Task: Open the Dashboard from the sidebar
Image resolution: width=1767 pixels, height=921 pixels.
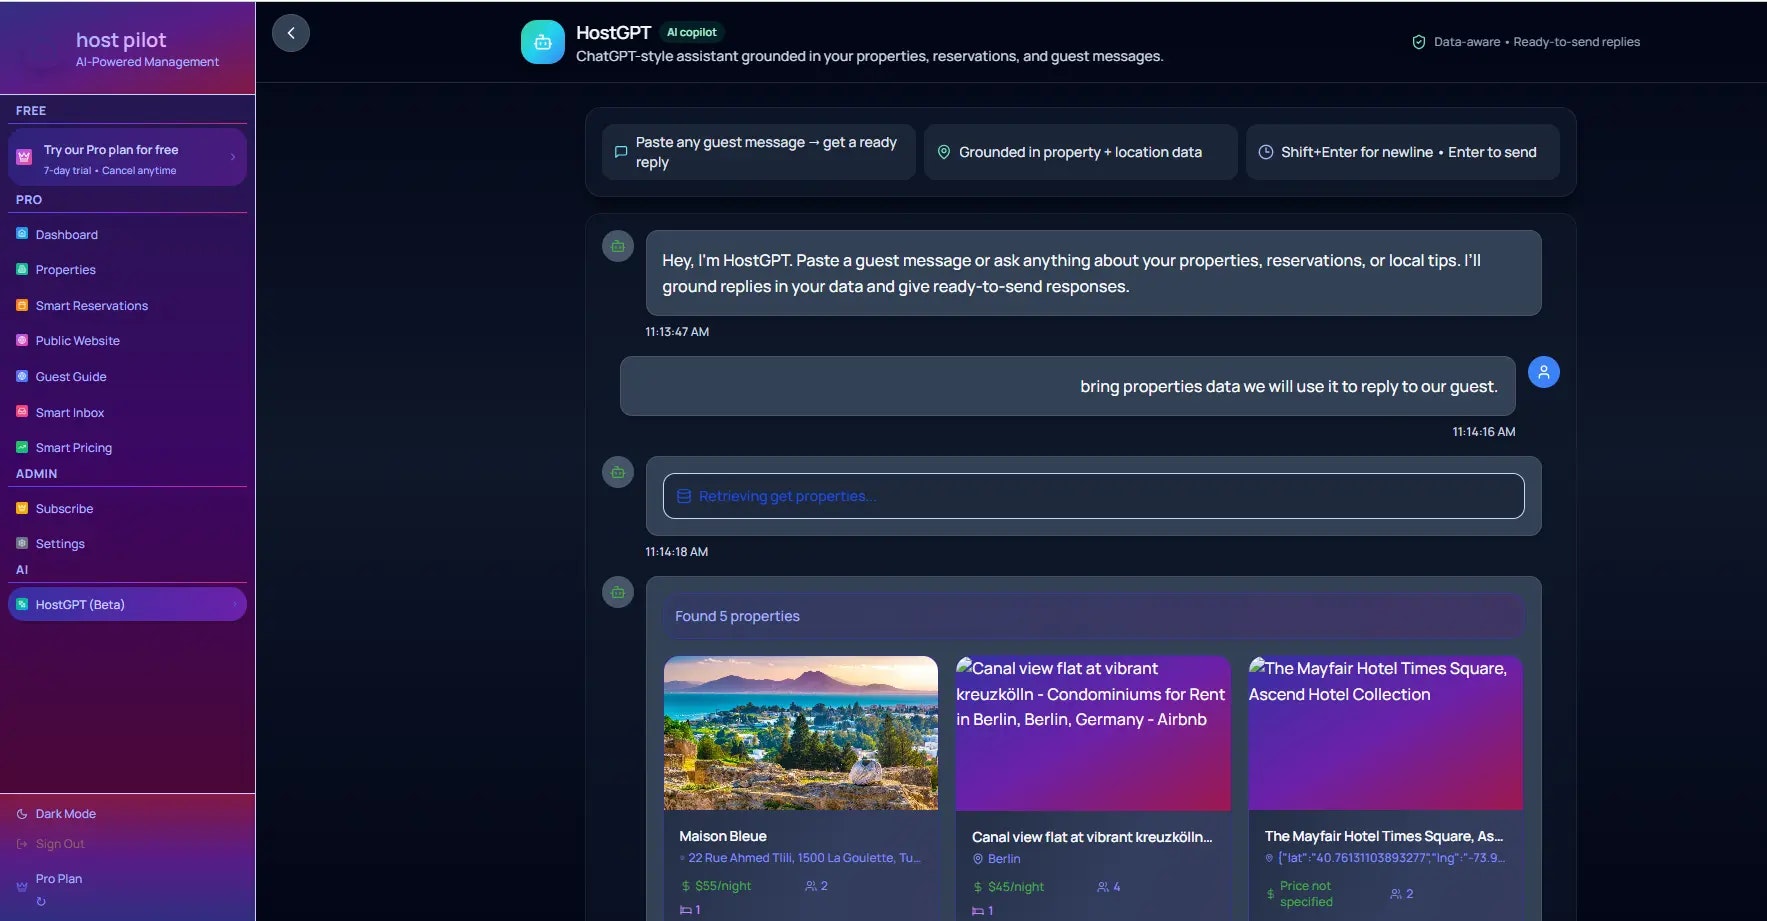Action: [x=67, y=234]
